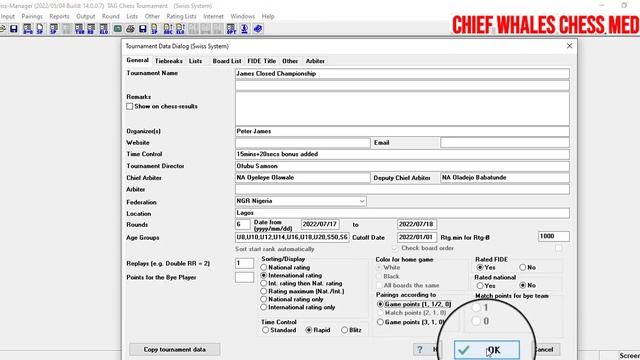Click the RR toolbar icon
Image resolution: width=640 pixels, height=360 pixels.
(91, 29)
